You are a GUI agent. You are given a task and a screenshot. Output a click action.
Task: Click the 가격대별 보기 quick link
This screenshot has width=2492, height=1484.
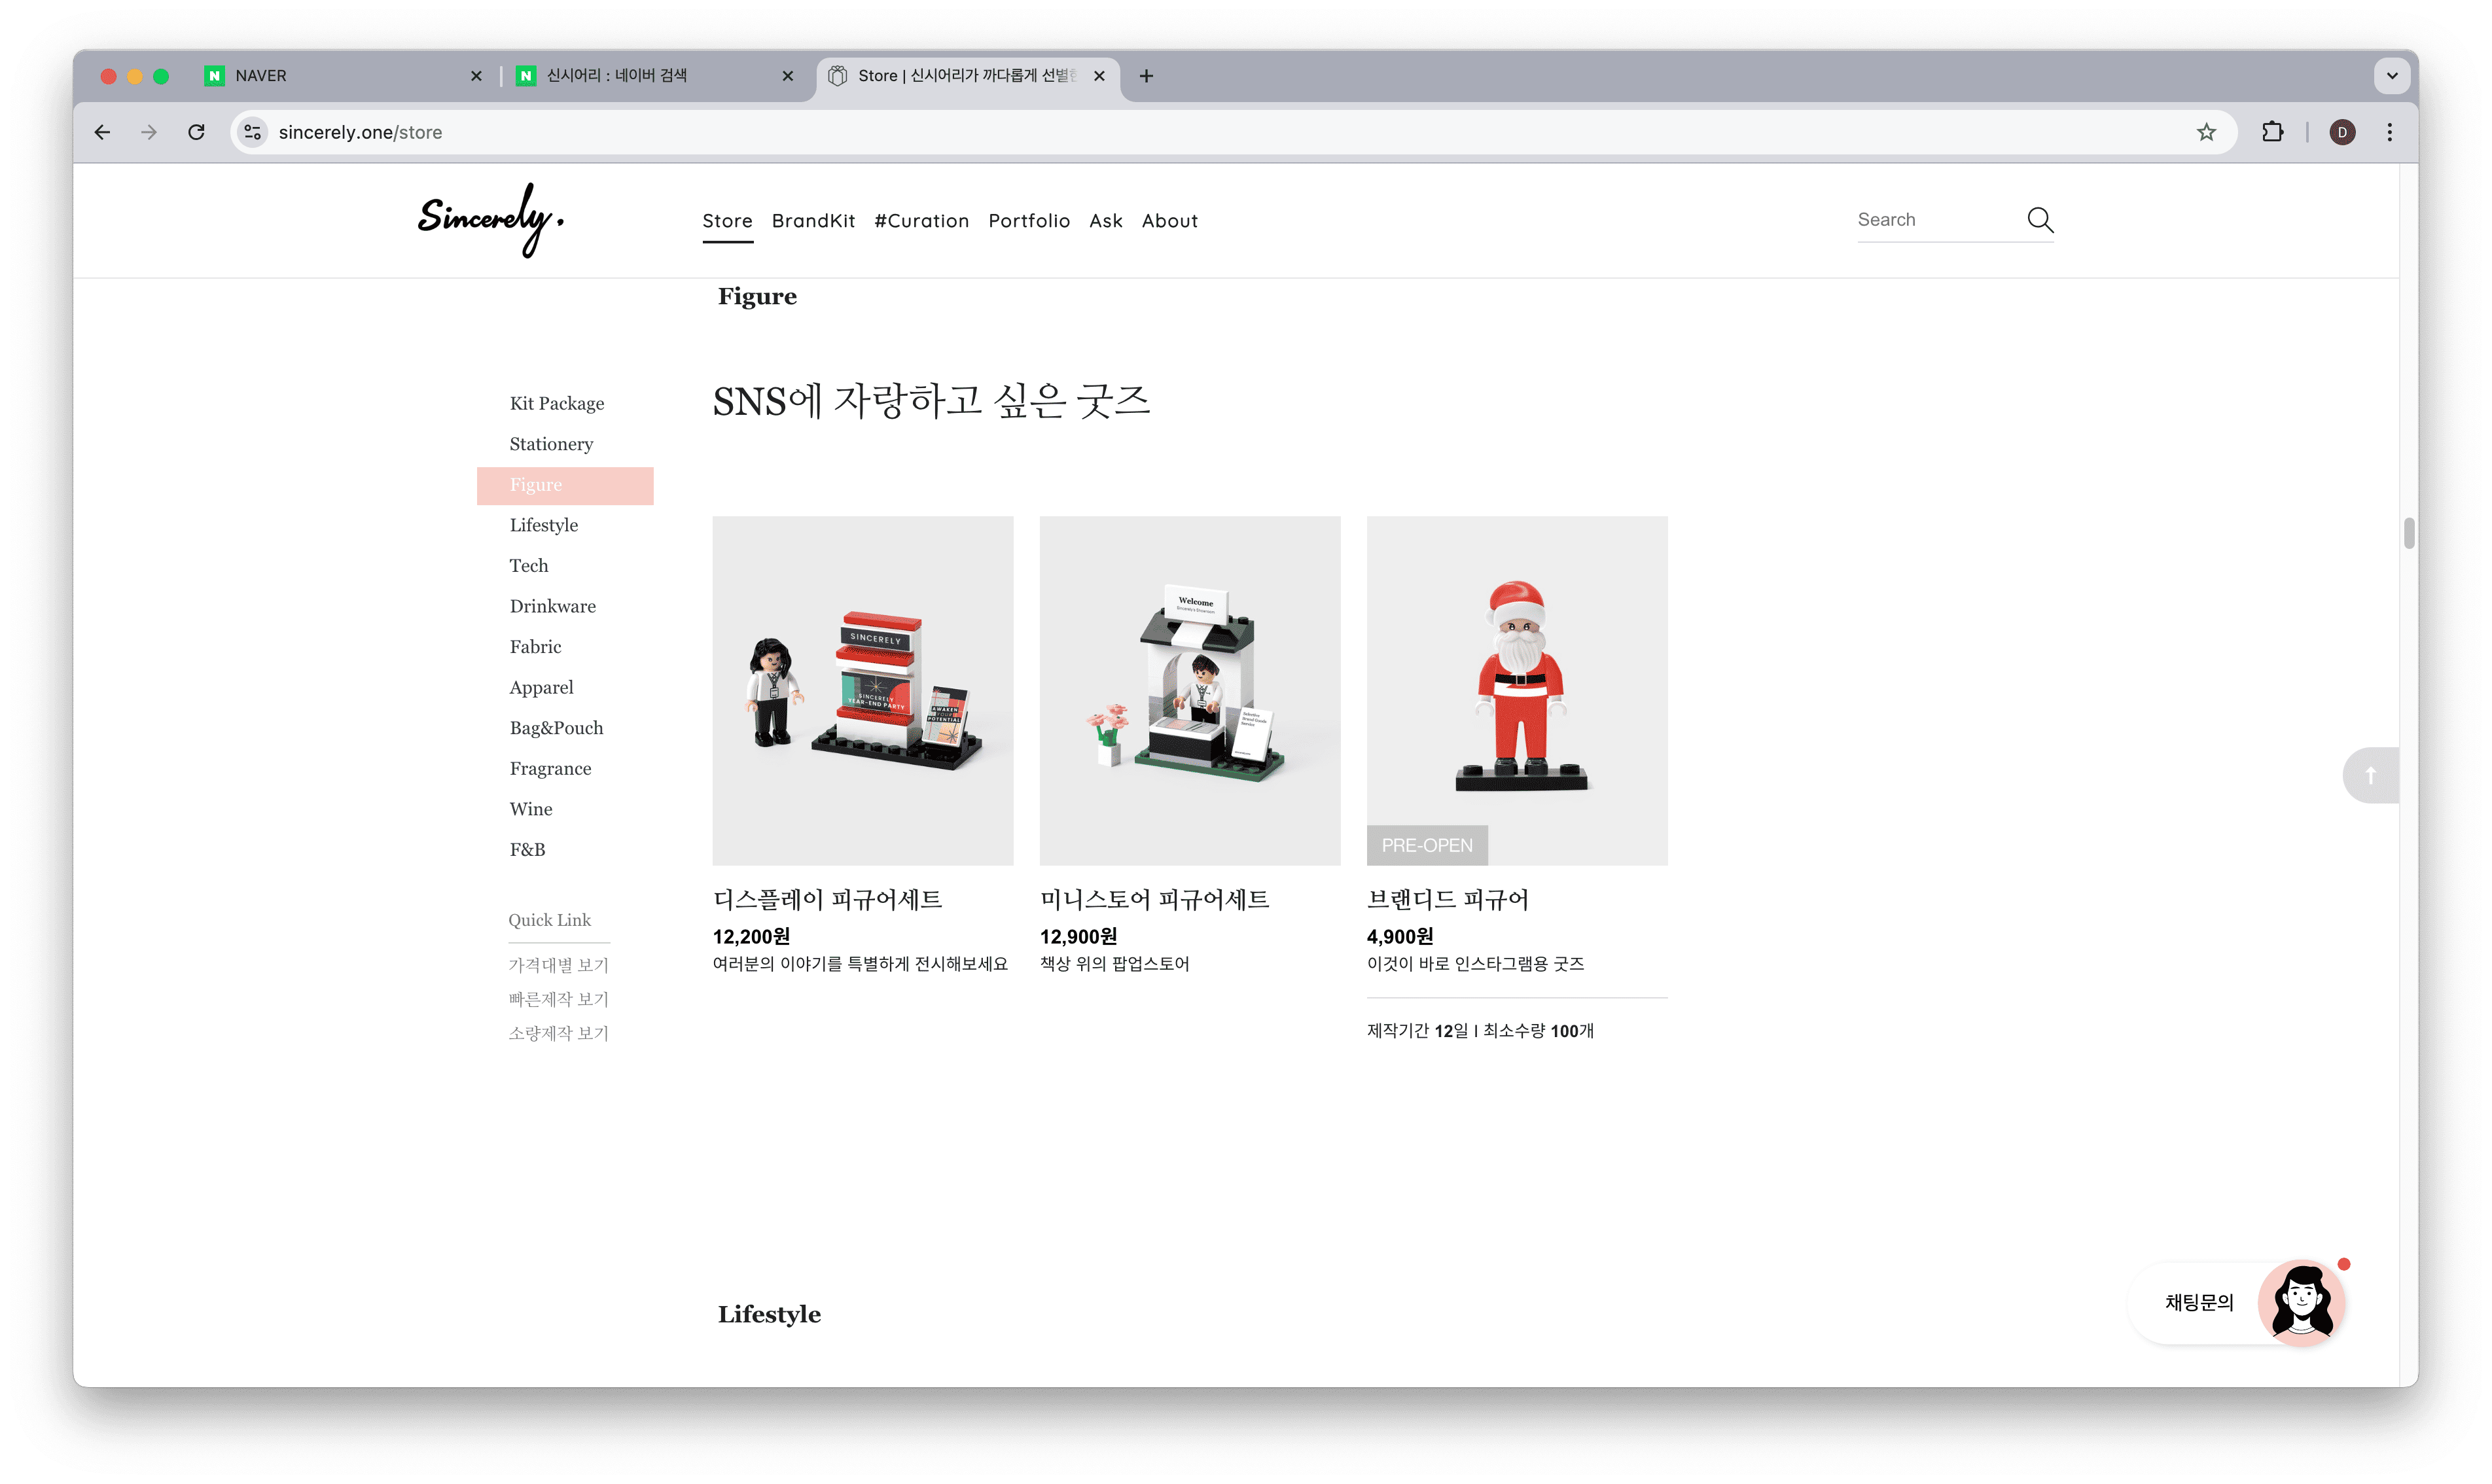coord(558,965)
